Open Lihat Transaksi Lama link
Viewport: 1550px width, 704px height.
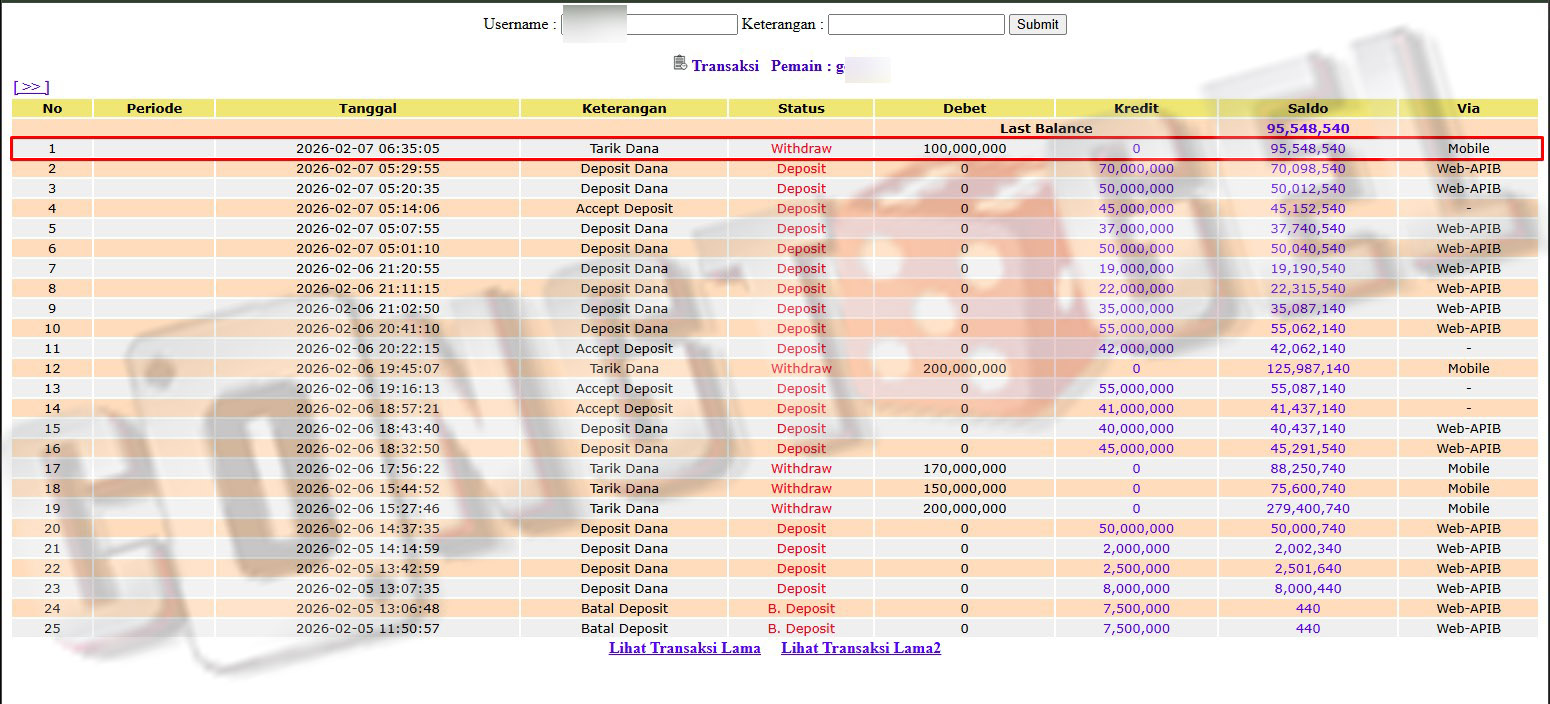pyautogui.click(x=684, y=648)
